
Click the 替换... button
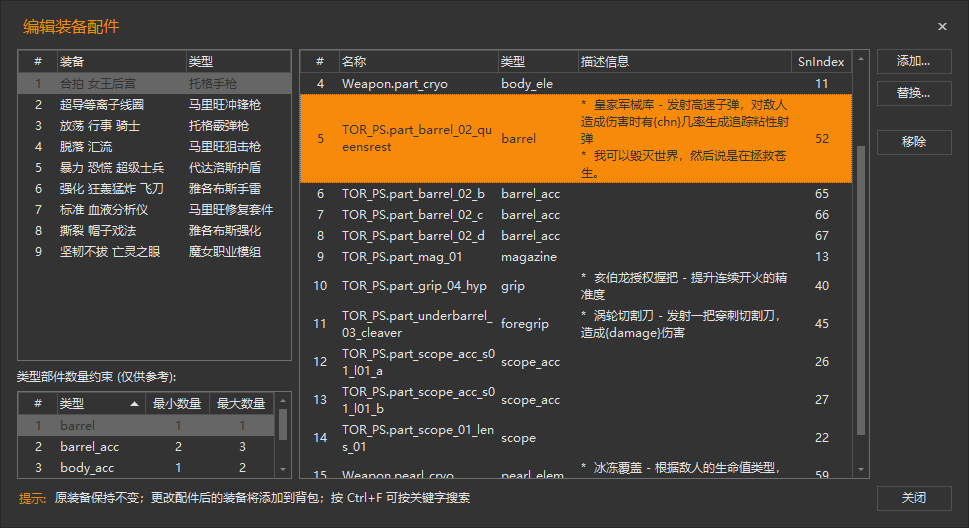point(914,93)
